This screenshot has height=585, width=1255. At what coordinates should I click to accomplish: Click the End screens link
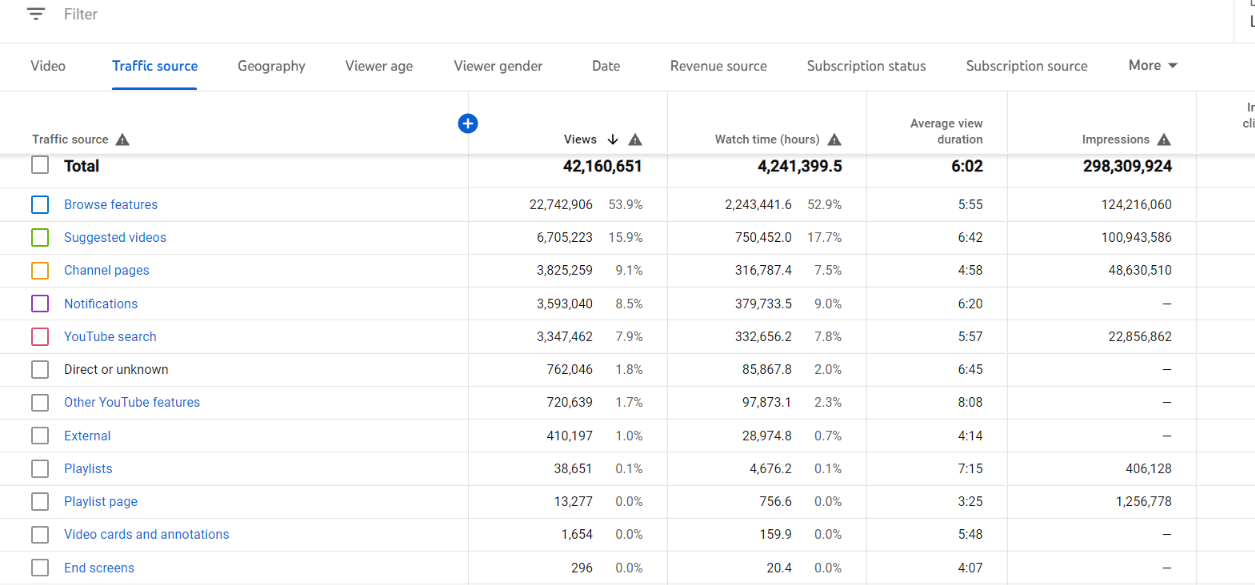pos(99,568)
